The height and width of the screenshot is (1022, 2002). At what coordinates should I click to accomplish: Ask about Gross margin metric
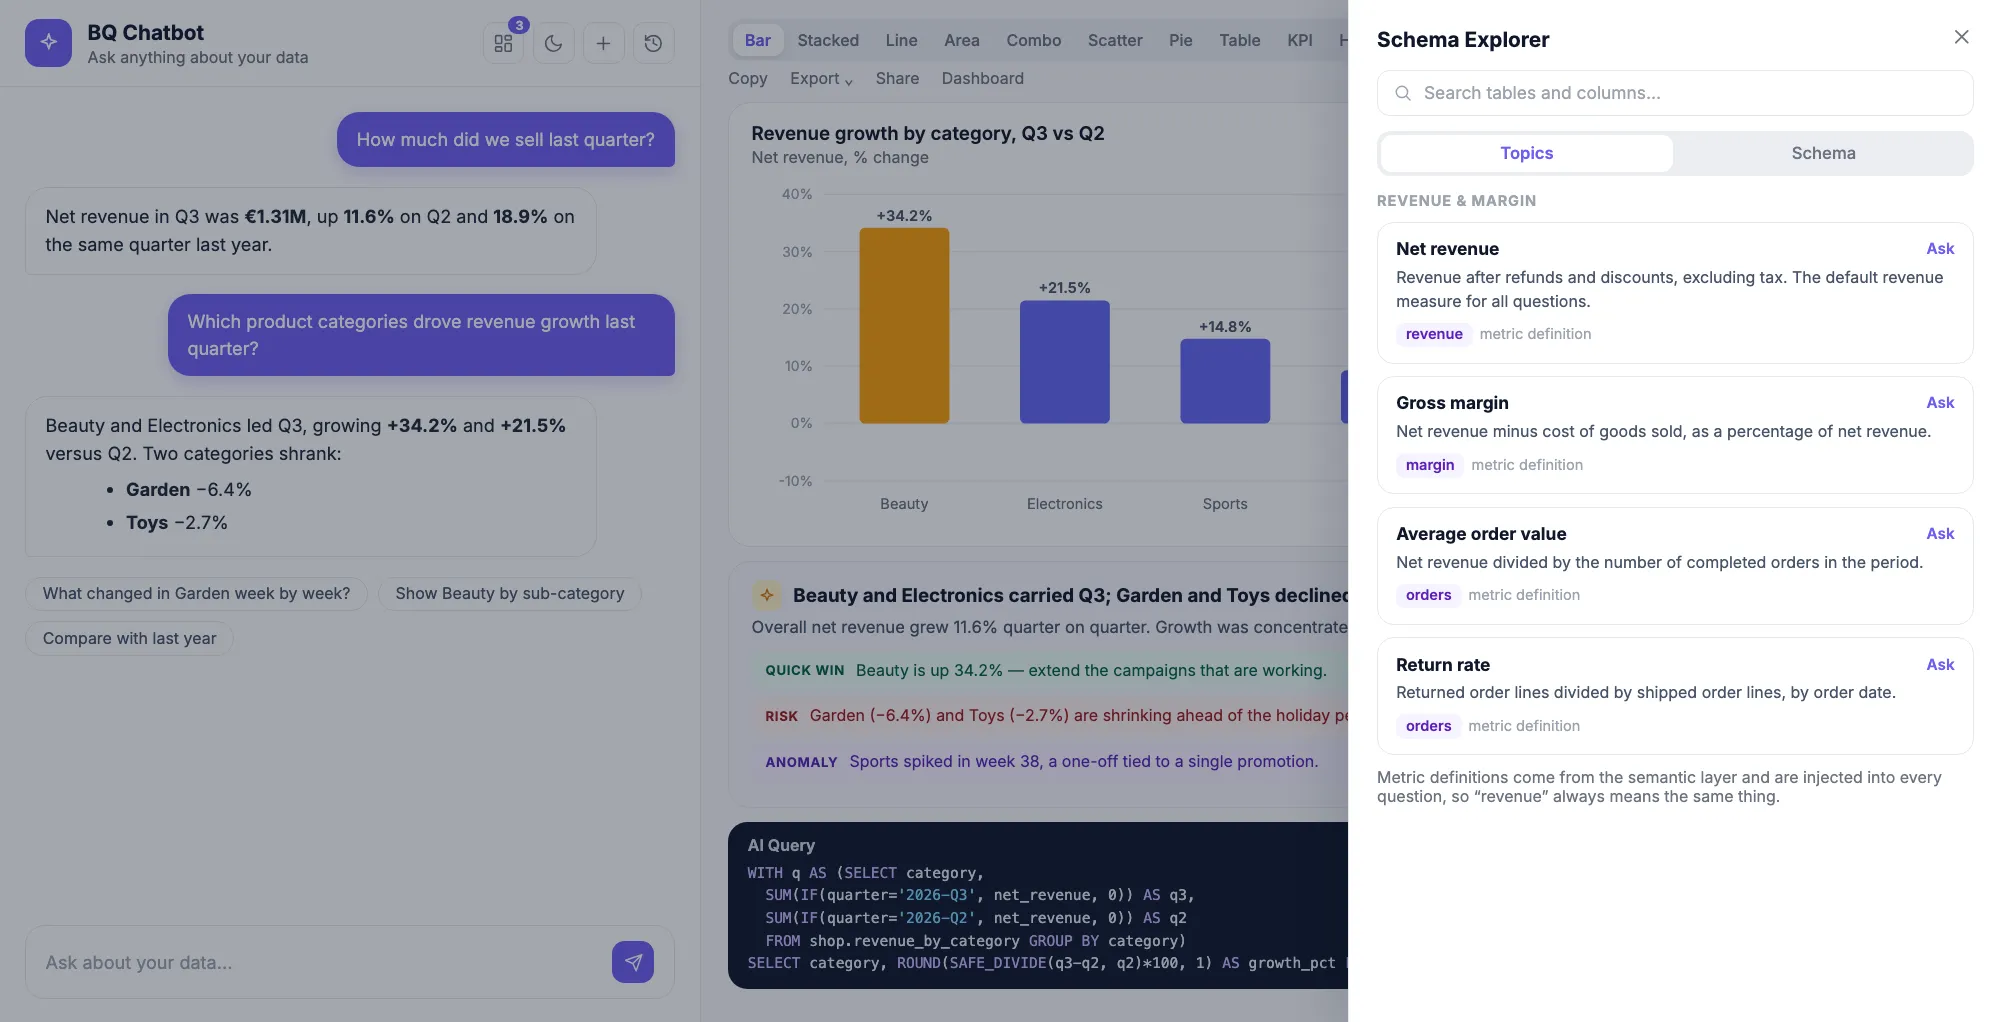click(x=1940, y=403)
